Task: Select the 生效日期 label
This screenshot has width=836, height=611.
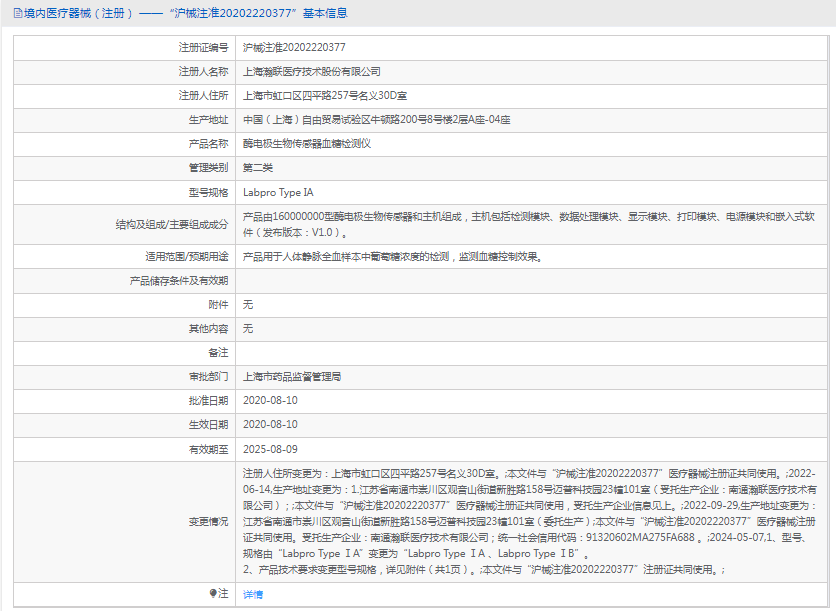Action: point(208,424)
